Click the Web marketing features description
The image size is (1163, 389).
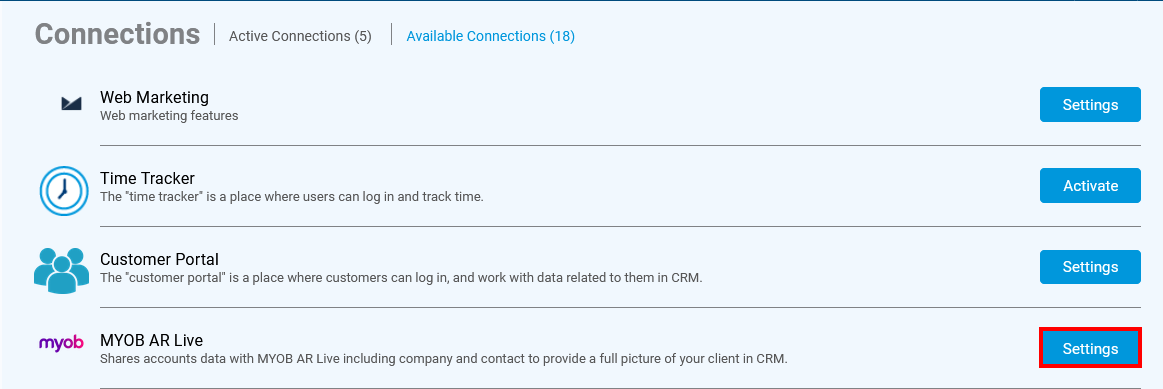[x=169, y=116]
